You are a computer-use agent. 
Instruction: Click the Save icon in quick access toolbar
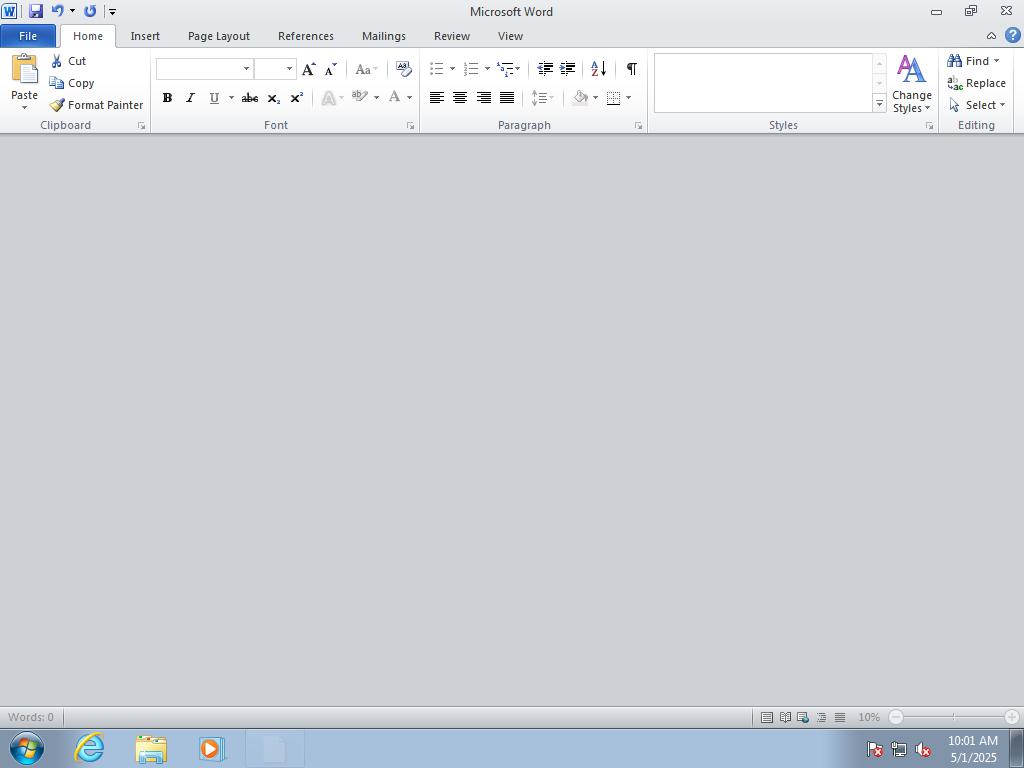(36, 11)
